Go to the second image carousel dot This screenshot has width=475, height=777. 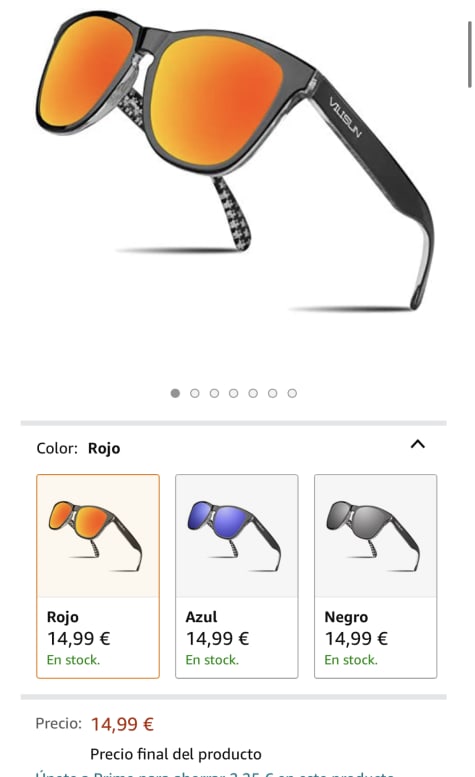[195, 393]
